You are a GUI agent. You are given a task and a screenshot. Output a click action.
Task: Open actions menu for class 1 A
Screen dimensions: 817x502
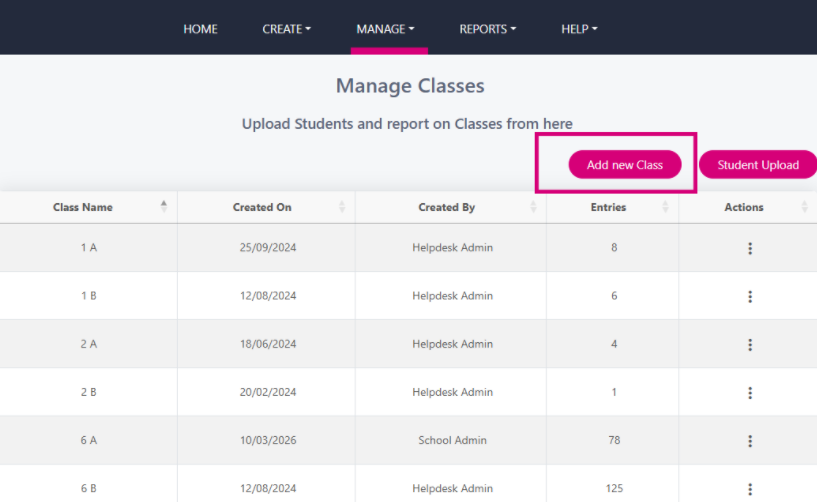[x=750, y=248]
